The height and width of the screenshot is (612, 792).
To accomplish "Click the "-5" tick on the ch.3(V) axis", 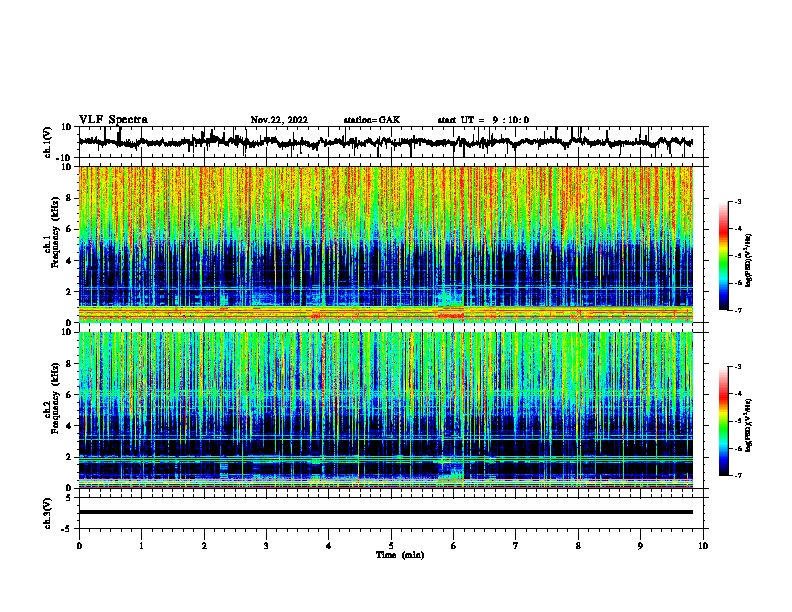I will [x=67, y=529].
